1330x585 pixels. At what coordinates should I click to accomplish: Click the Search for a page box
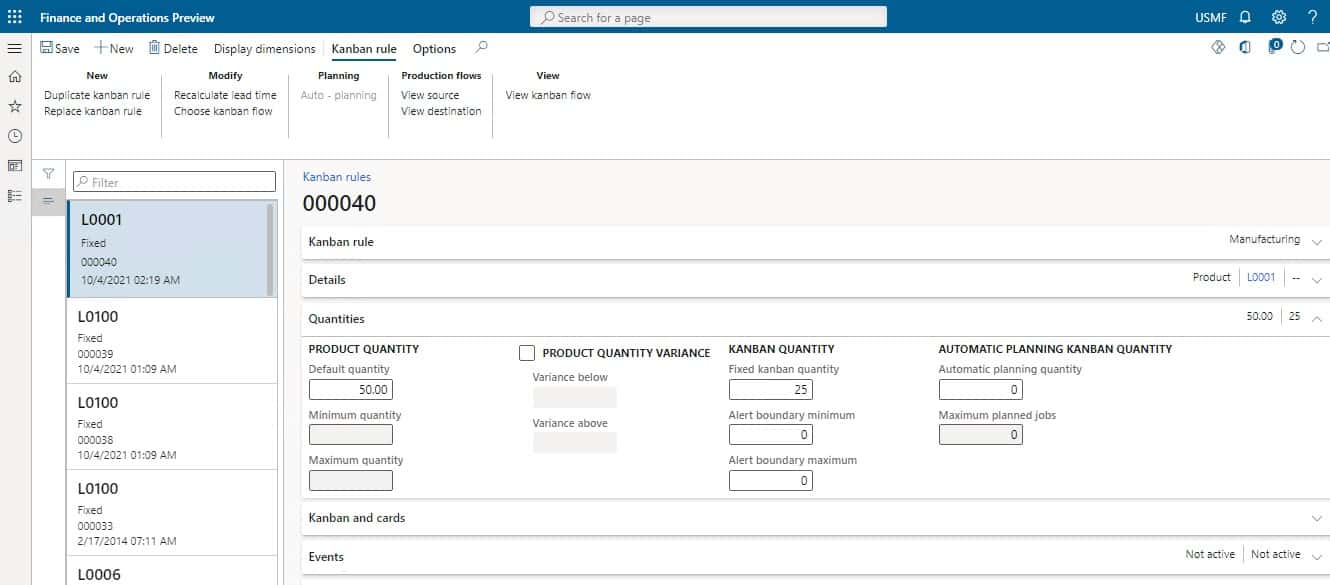click(708, 17)
